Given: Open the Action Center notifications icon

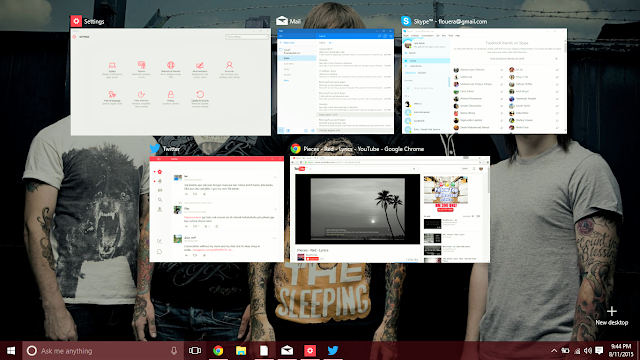Looking at the screenshot, I should tap(599, 351).
